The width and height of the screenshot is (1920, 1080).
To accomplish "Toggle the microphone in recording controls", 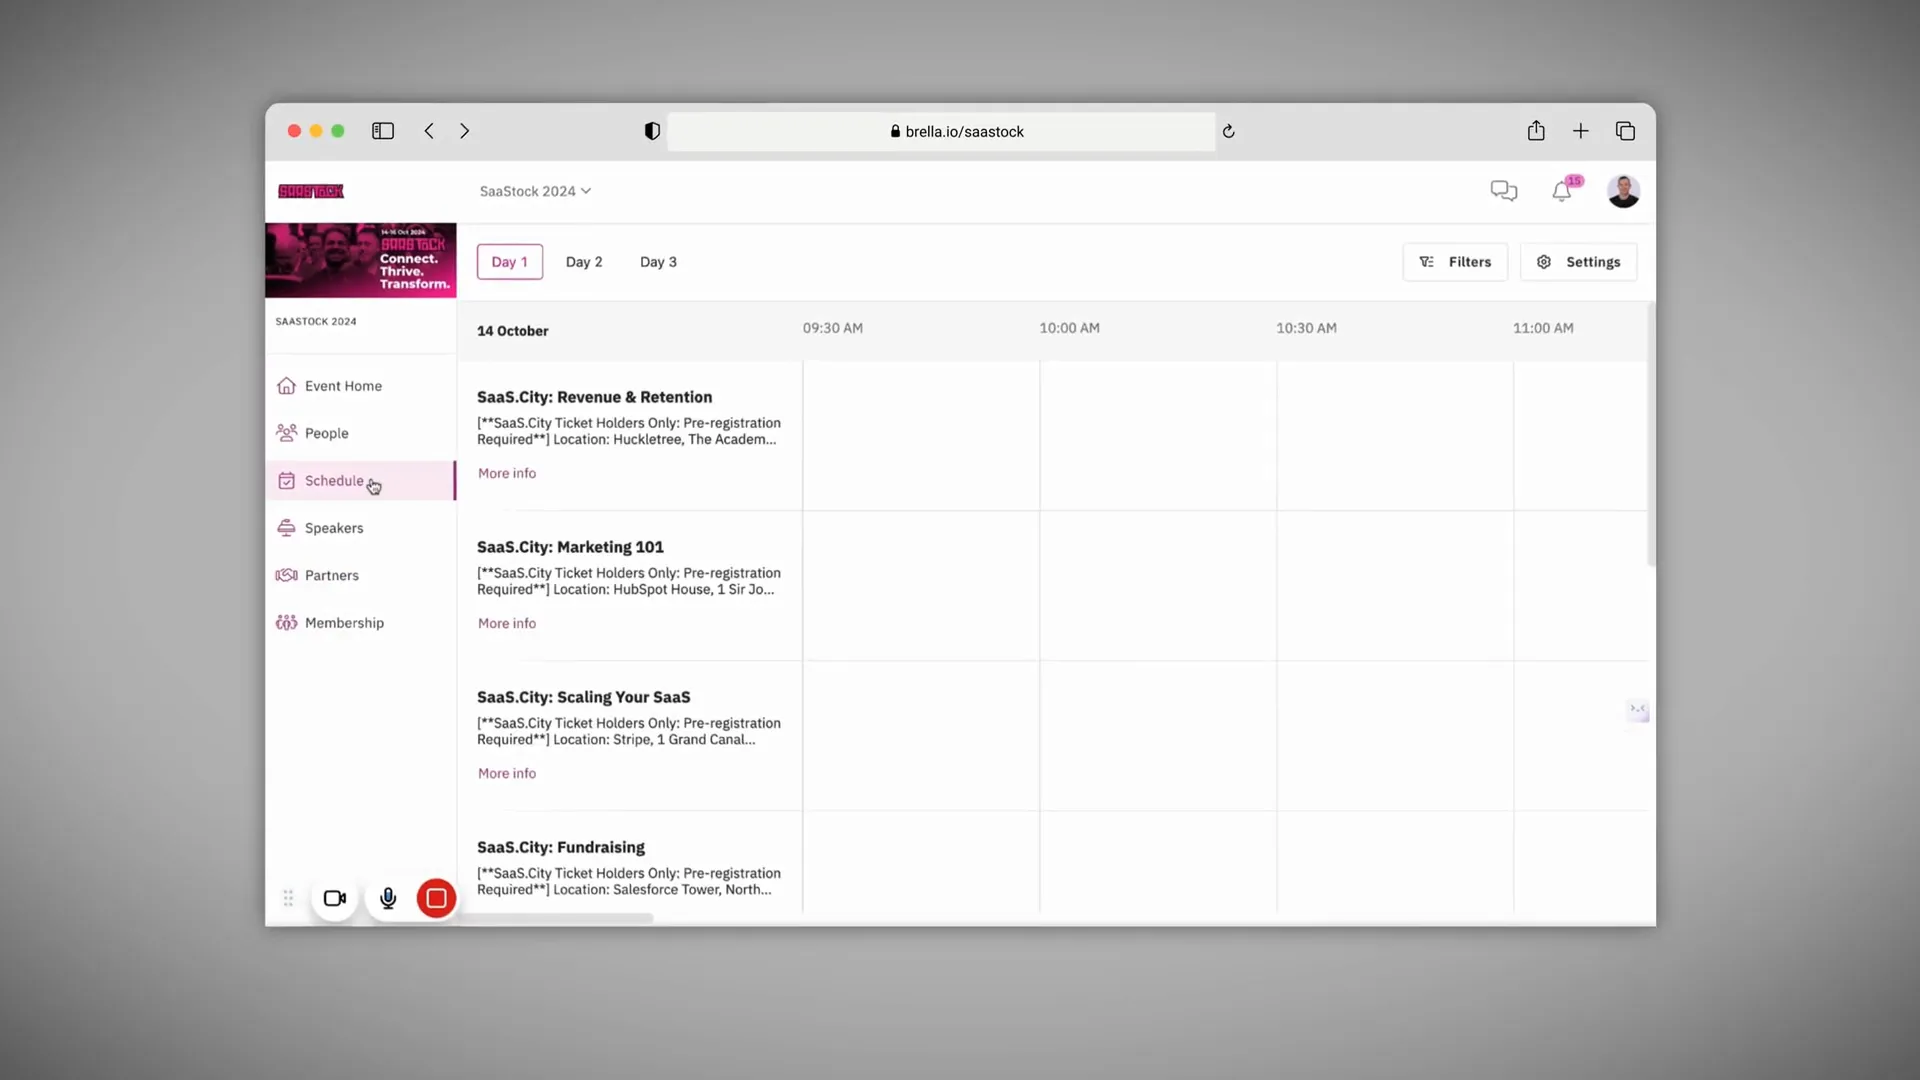I will coord(388,899).
